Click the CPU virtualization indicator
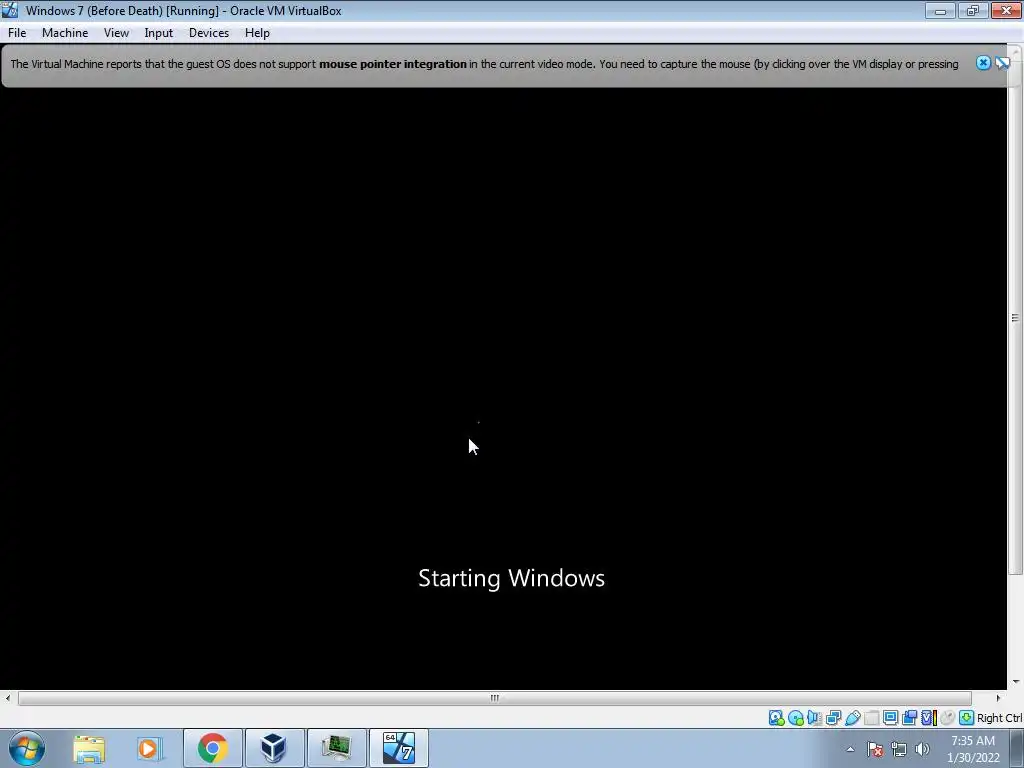This screenshot has width=1024, height=768. (x=928, y=718)
